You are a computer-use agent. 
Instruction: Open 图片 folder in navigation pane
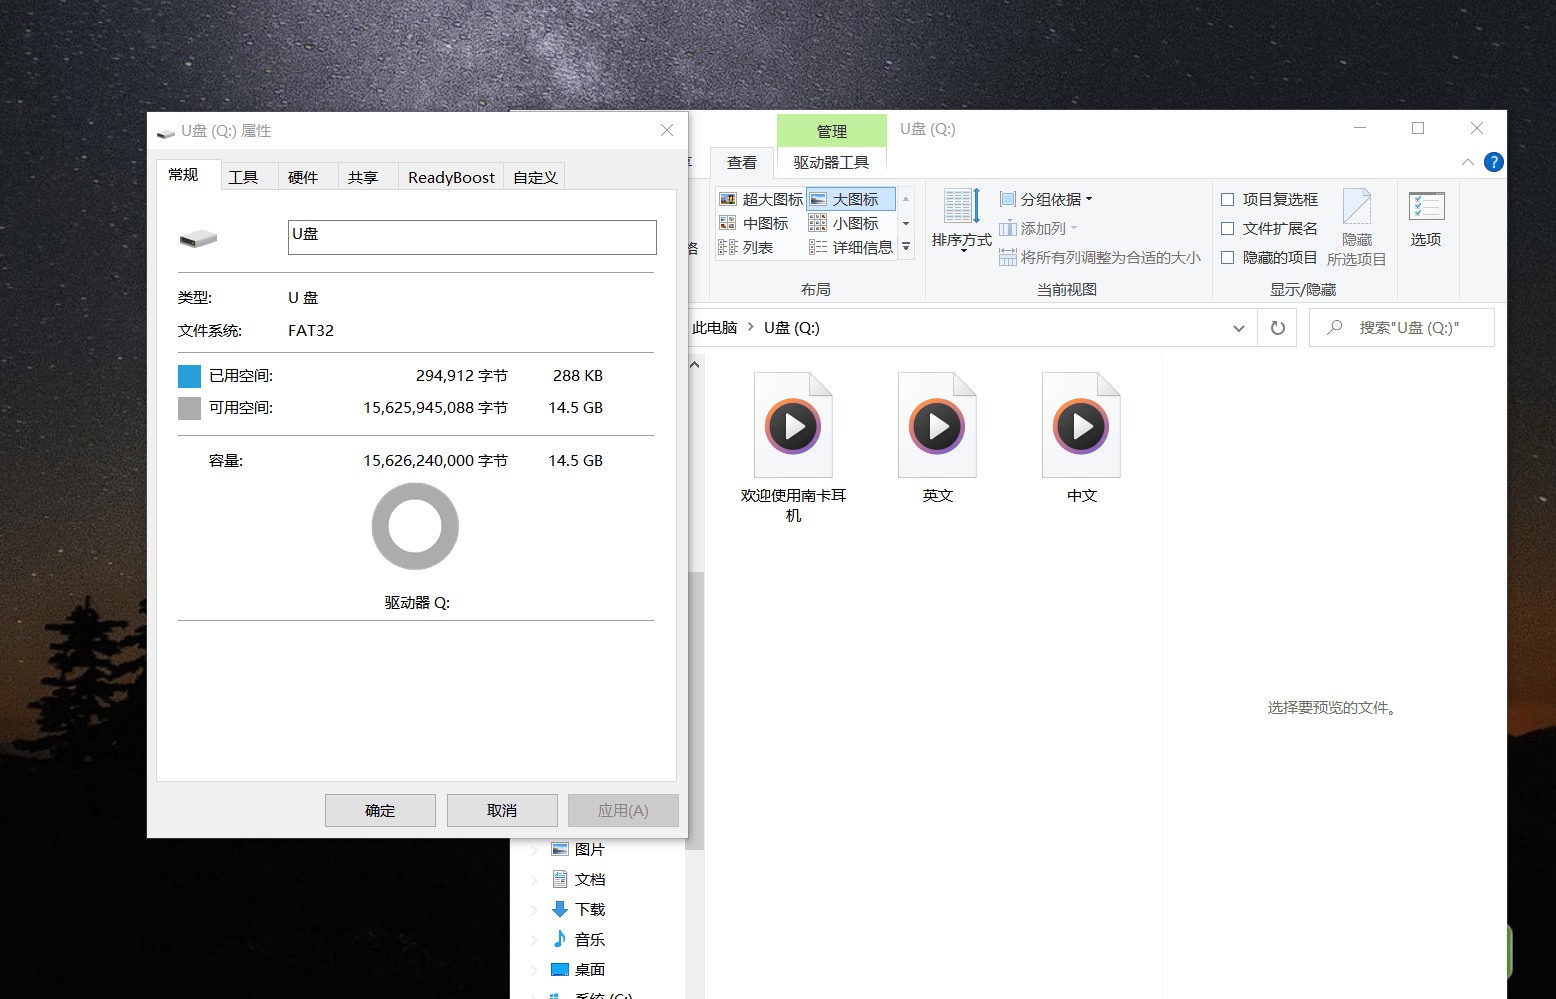(x=589, y=849)
